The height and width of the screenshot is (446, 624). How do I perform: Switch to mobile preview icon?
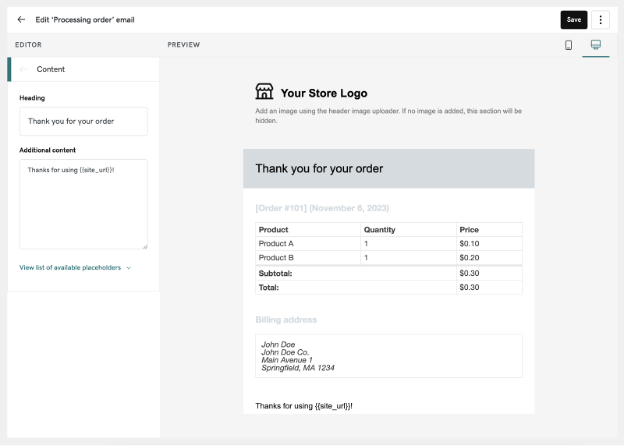569,45
